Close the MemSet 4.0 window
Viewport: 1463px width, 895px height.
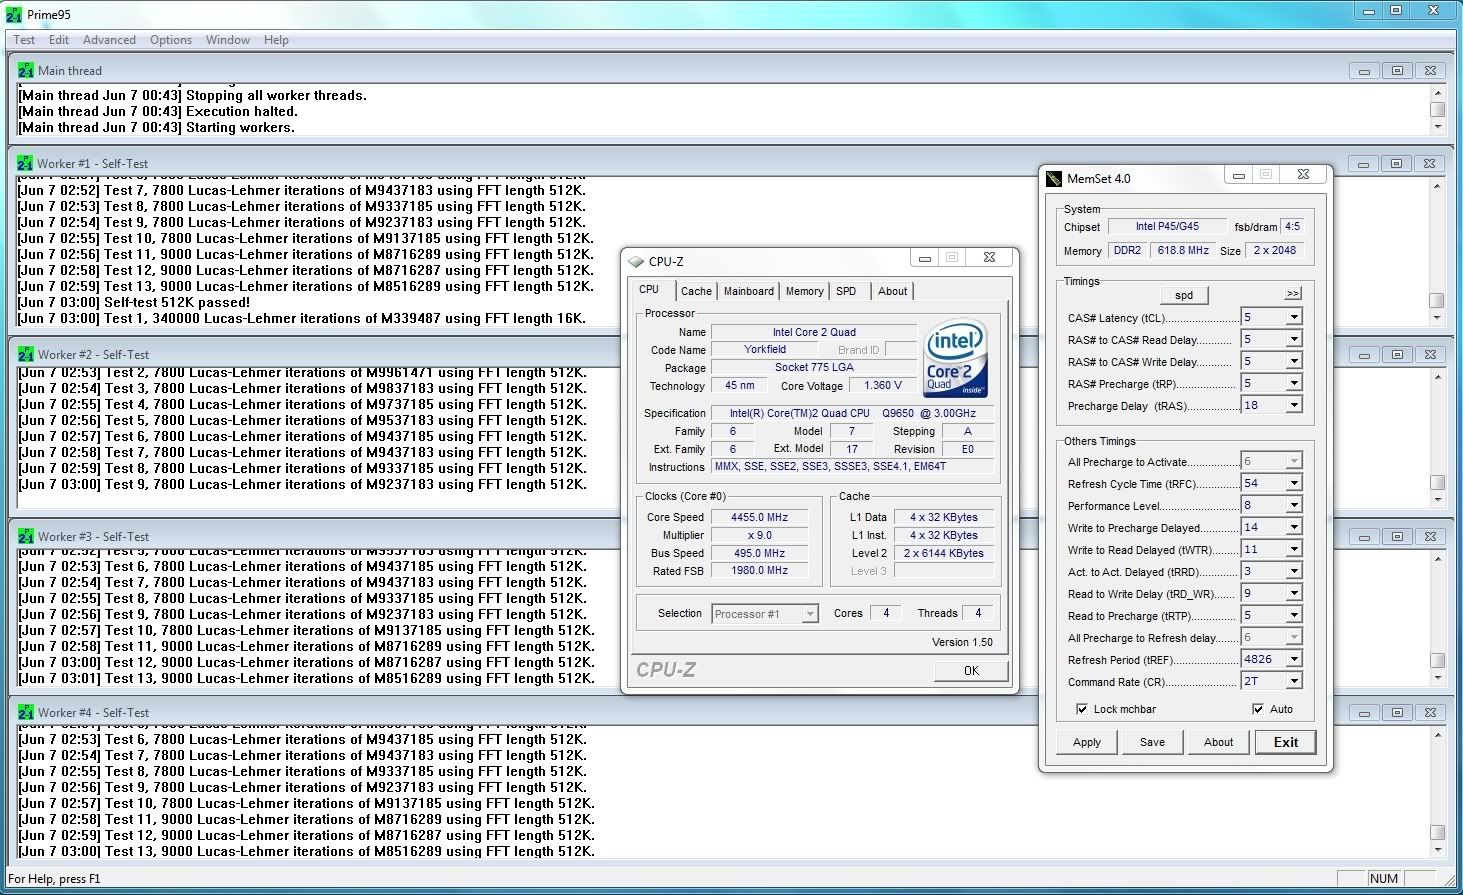[x=1303, y=174]
